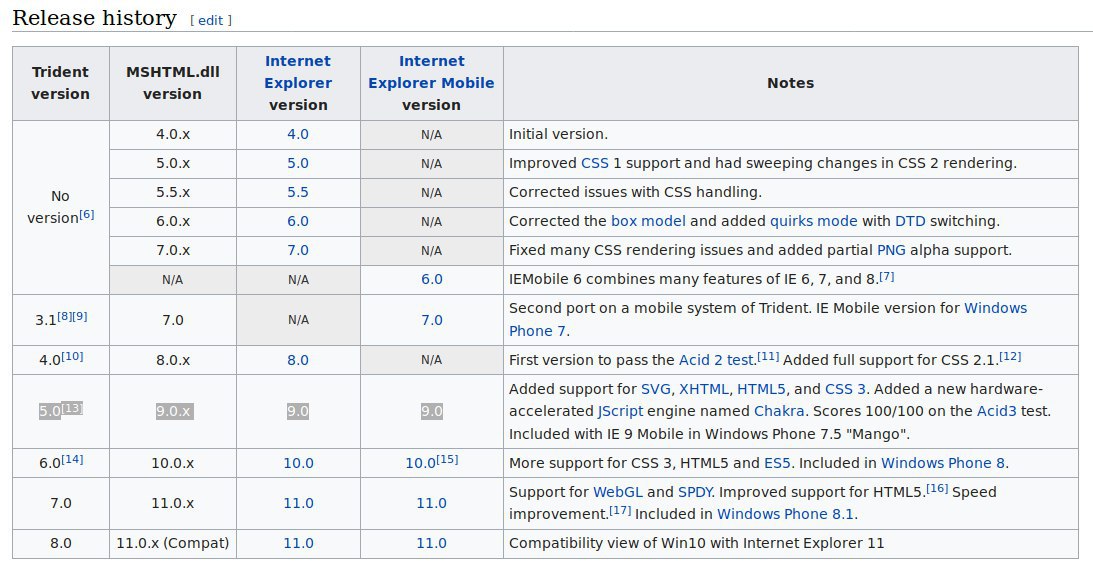Follow the Acid 2 test link

point(717,359)
